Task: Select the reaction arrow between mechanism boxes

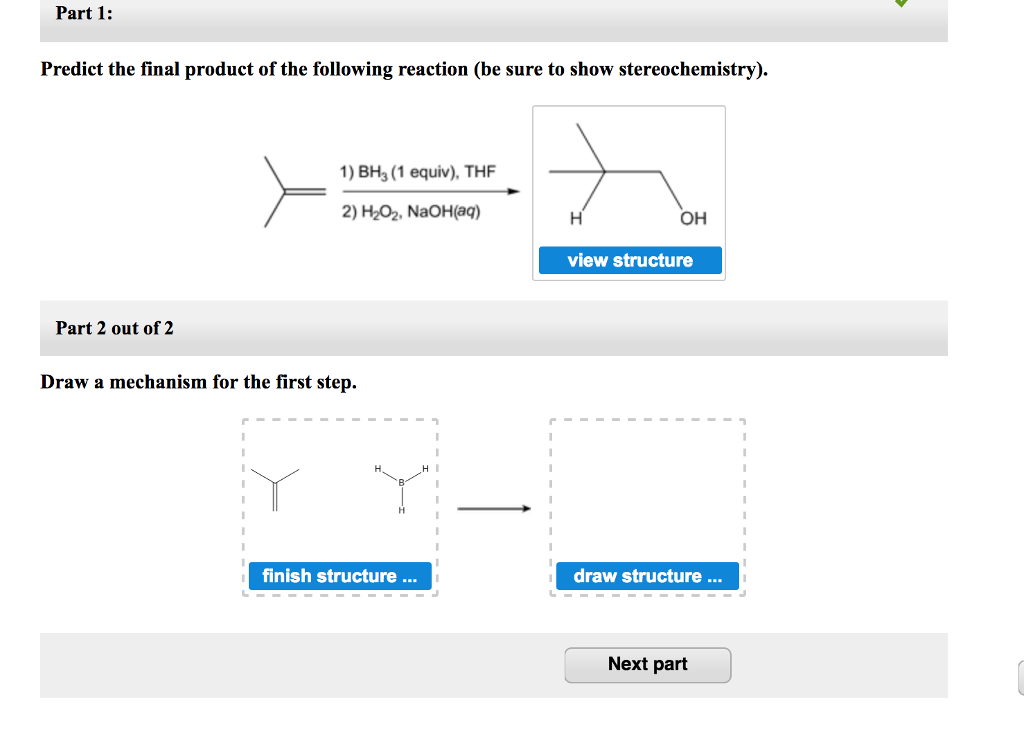Action: [x=494, y=507]
